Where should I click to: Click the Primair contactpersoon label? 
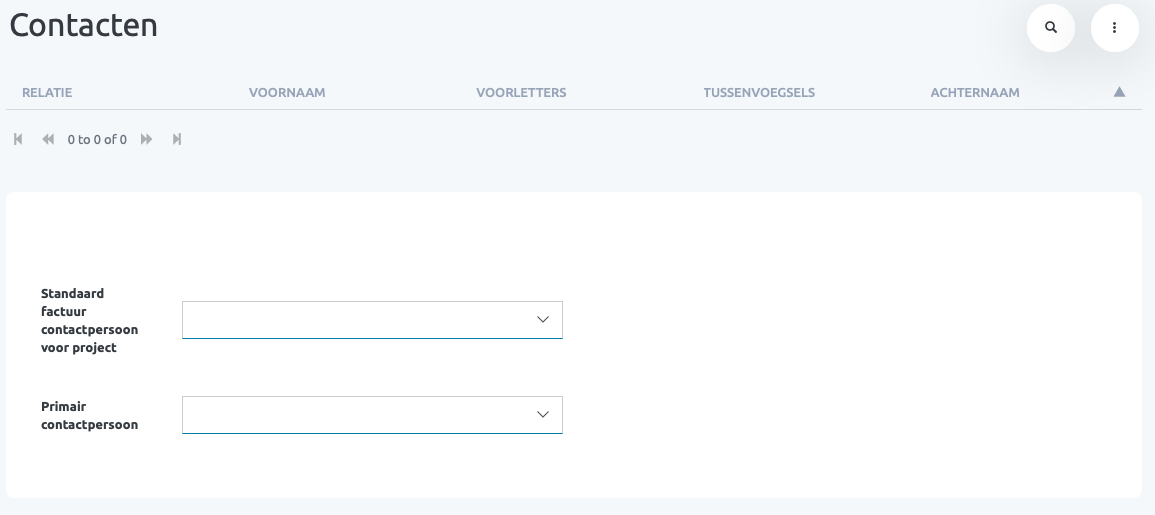89,416
